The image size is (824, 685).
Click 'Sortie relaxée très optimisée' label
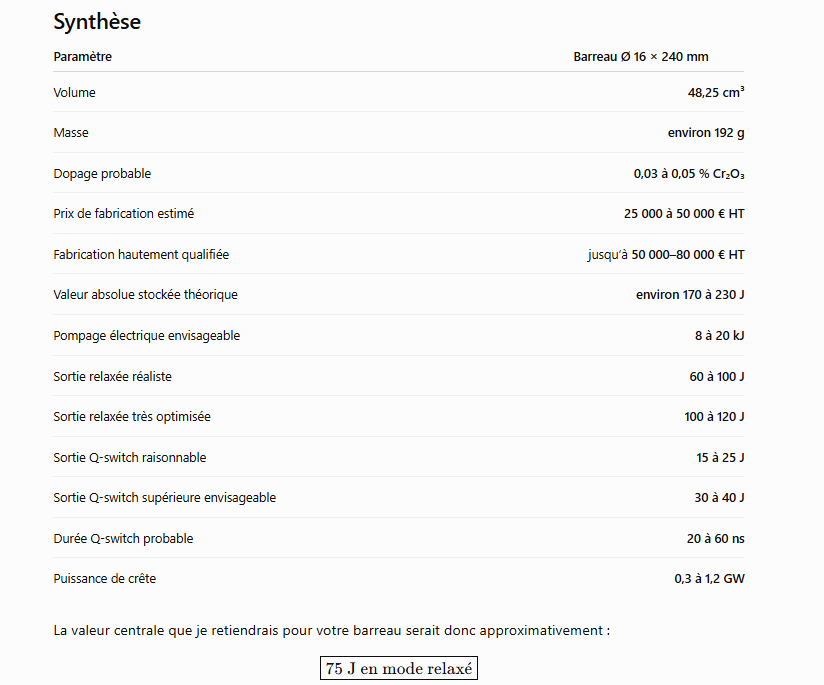tap(132, 417)
